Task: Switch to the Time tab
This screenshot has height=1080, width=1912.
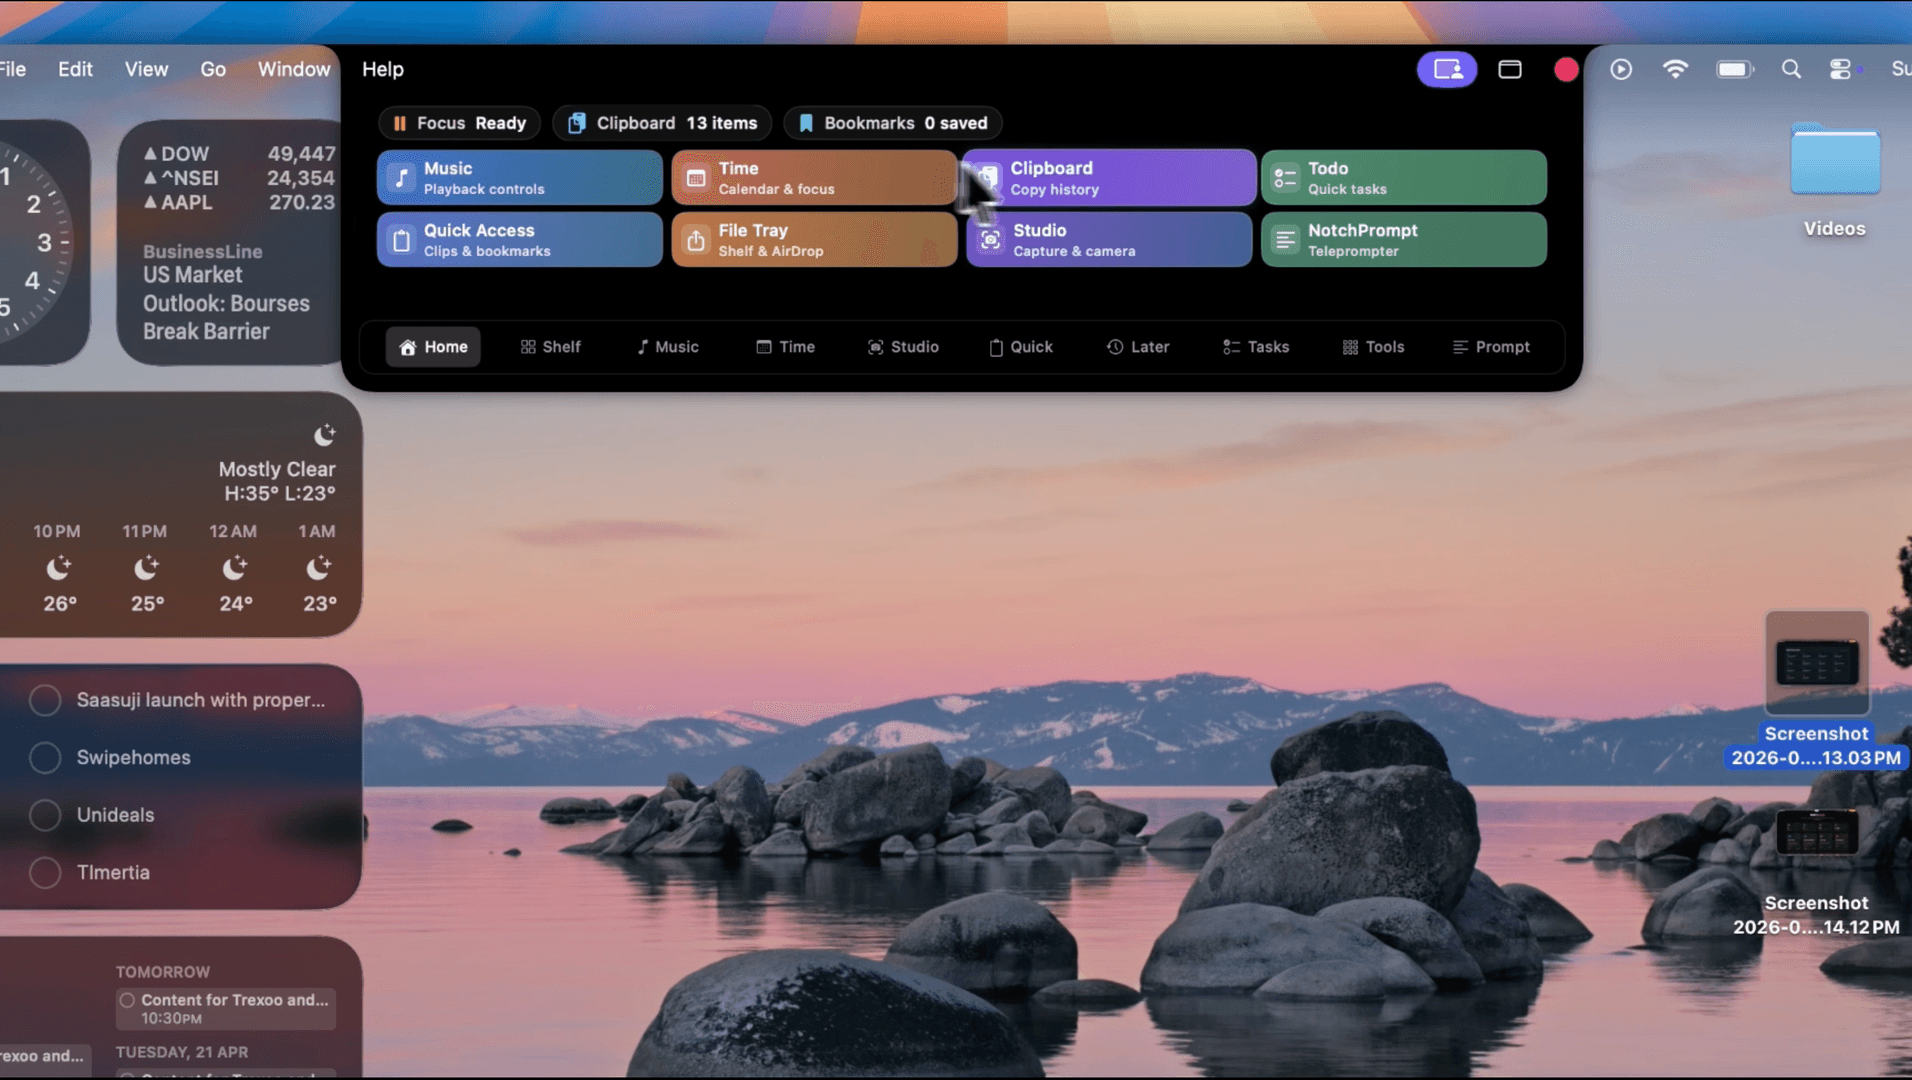Action: point(785,347)
